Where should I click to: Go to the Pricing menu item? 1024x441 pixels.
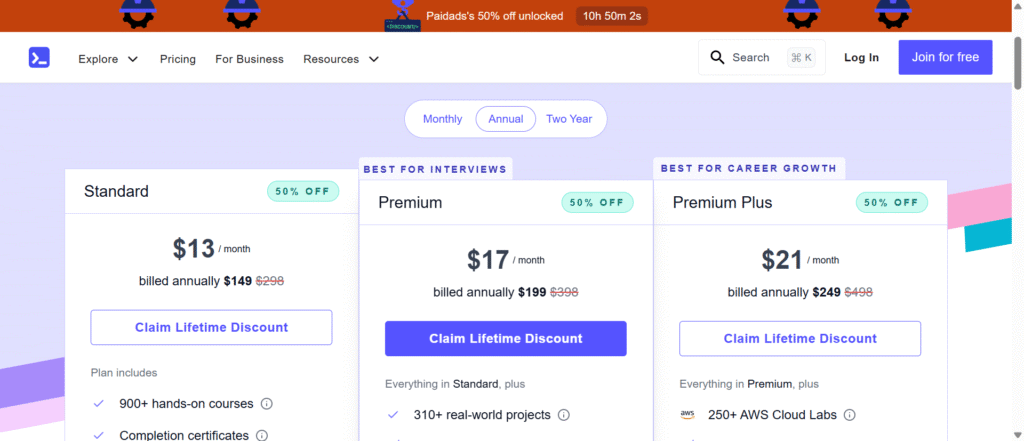tap(178, 59)
